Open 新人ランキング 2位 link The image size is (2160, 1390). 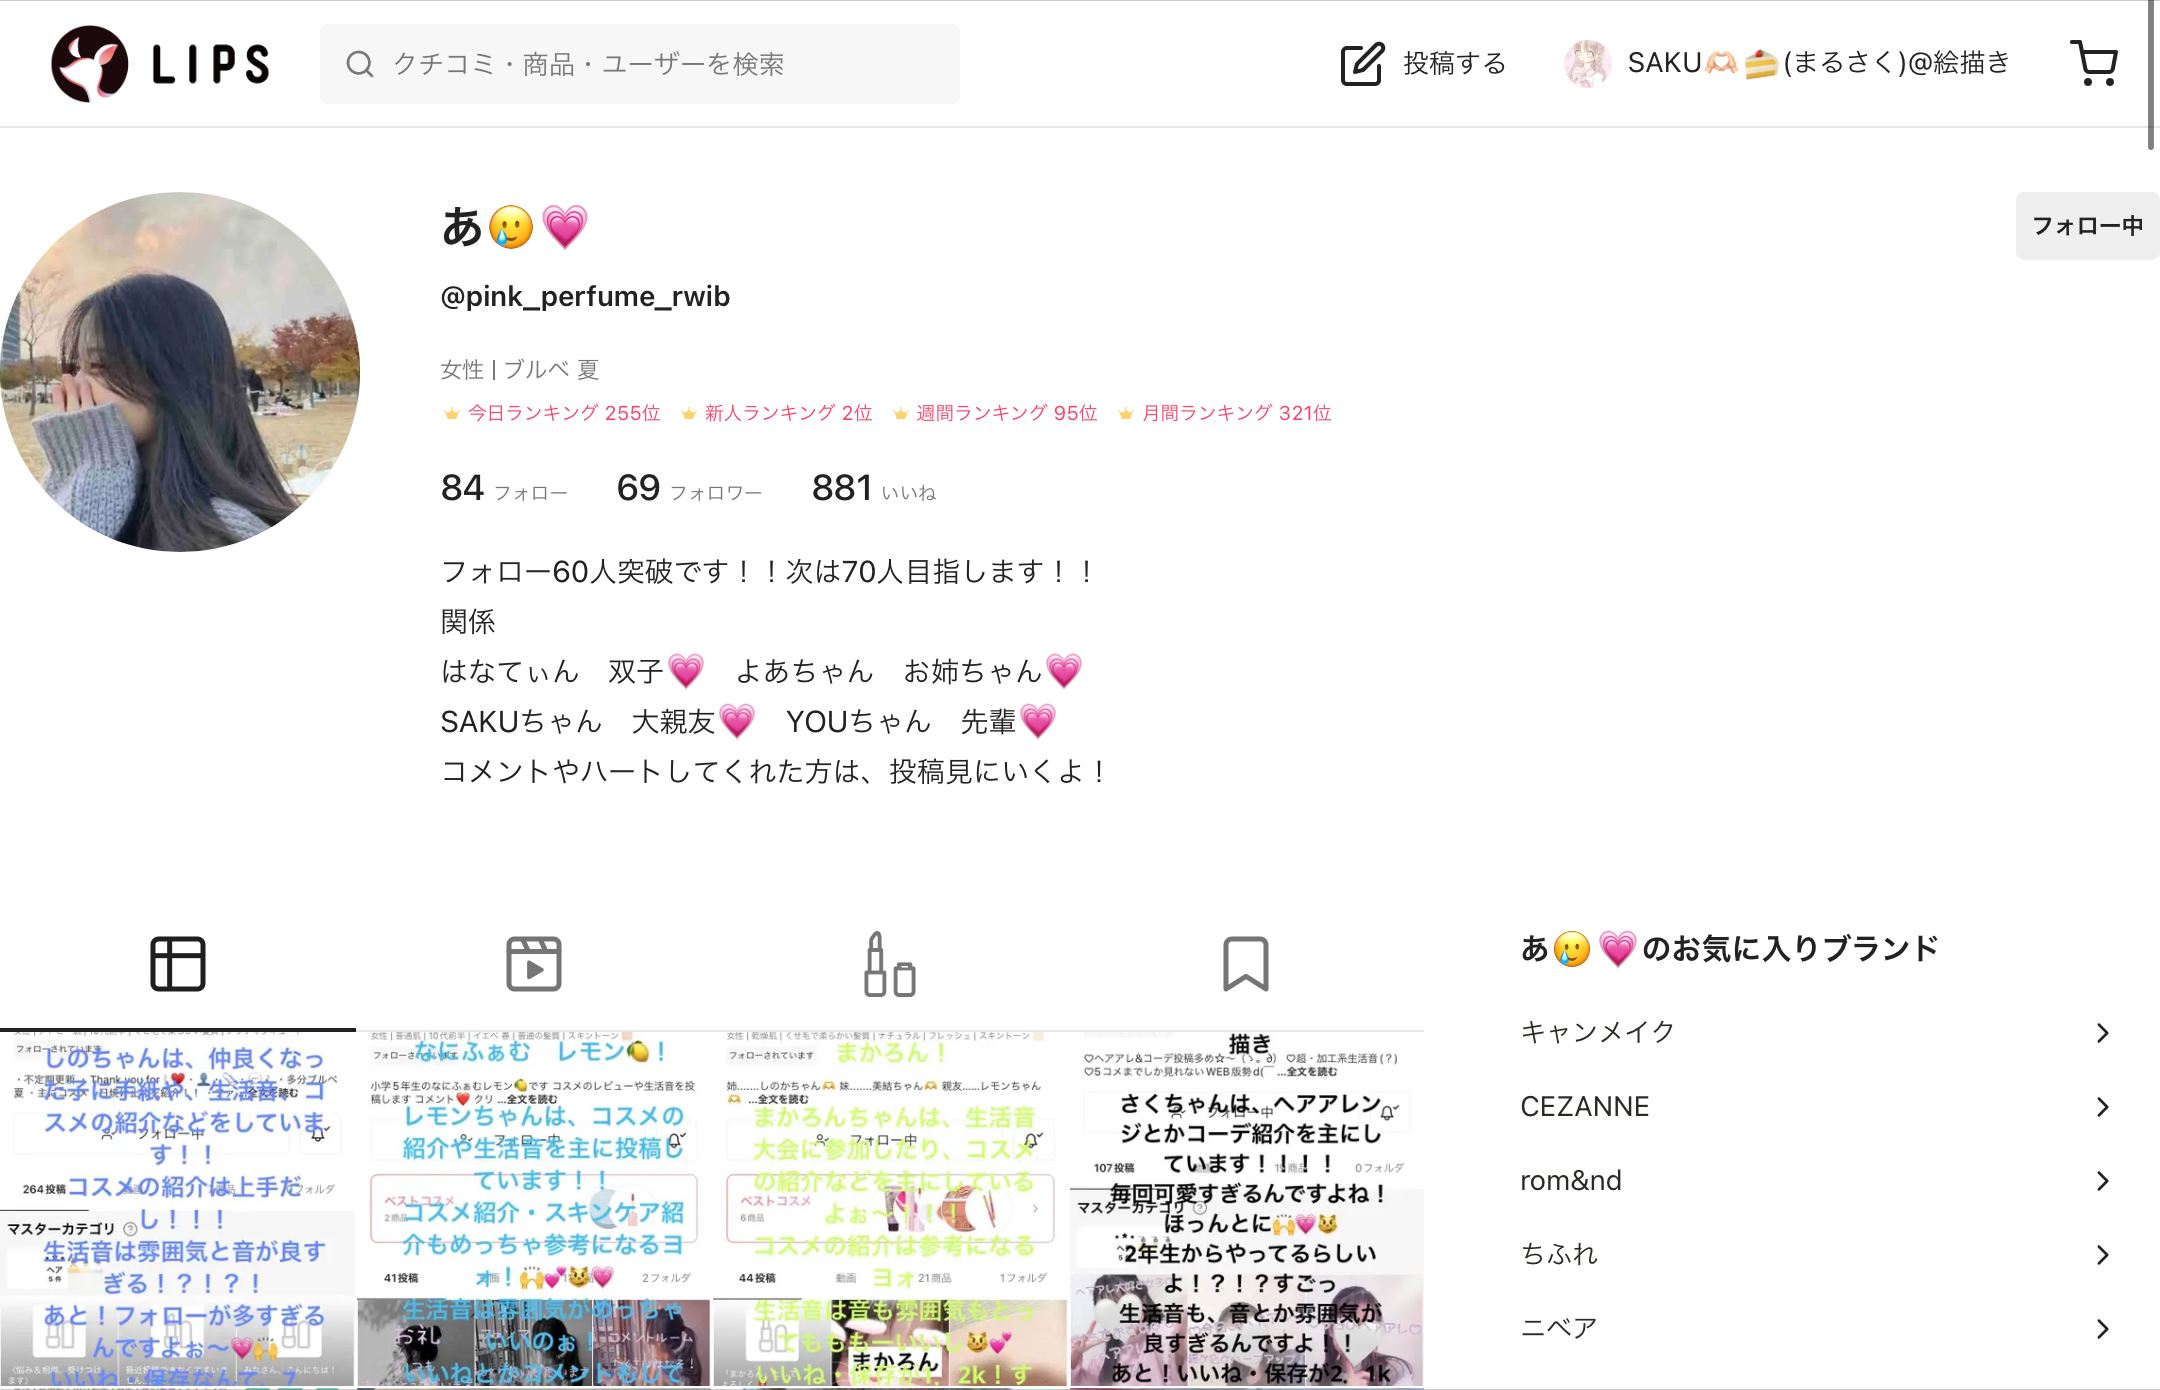[x=785, y=412]
